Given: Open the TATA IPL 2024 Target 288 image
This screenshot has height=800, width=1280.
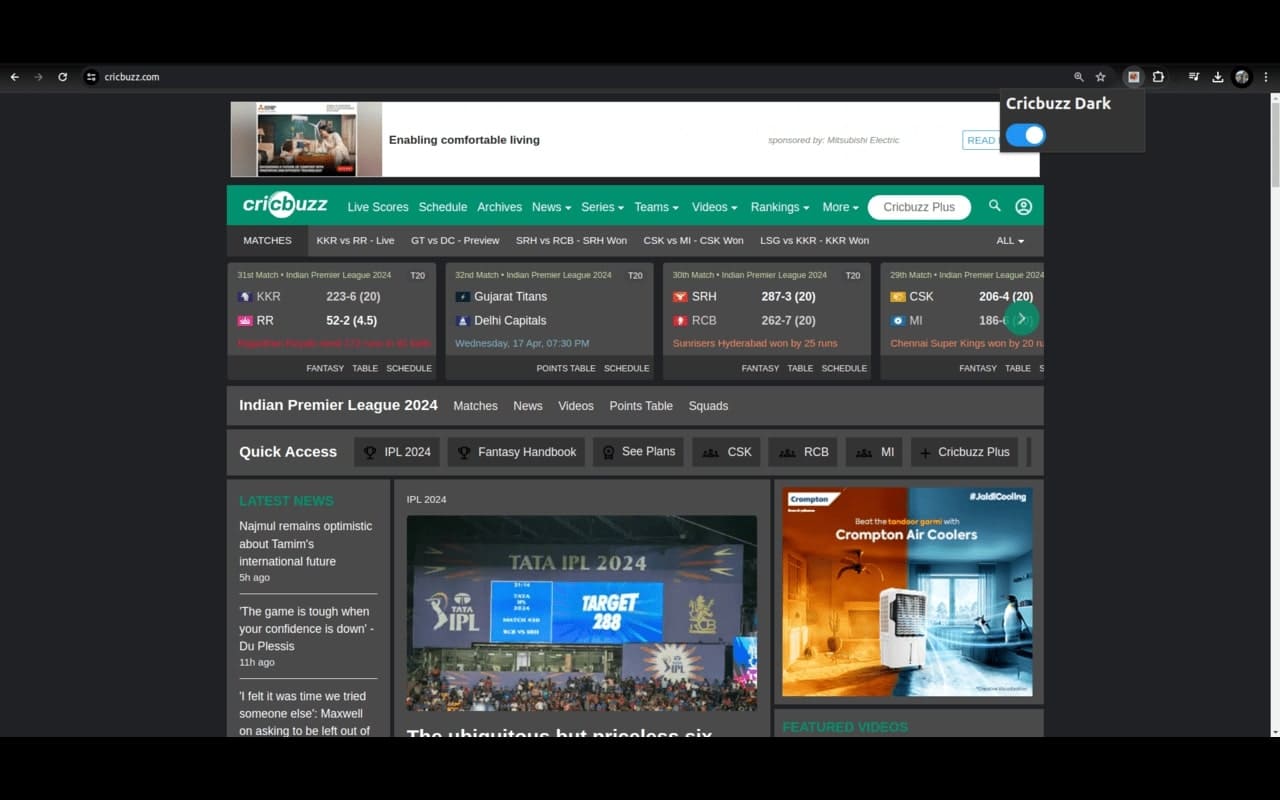Looking at the screenshot, I should [582, 613].
